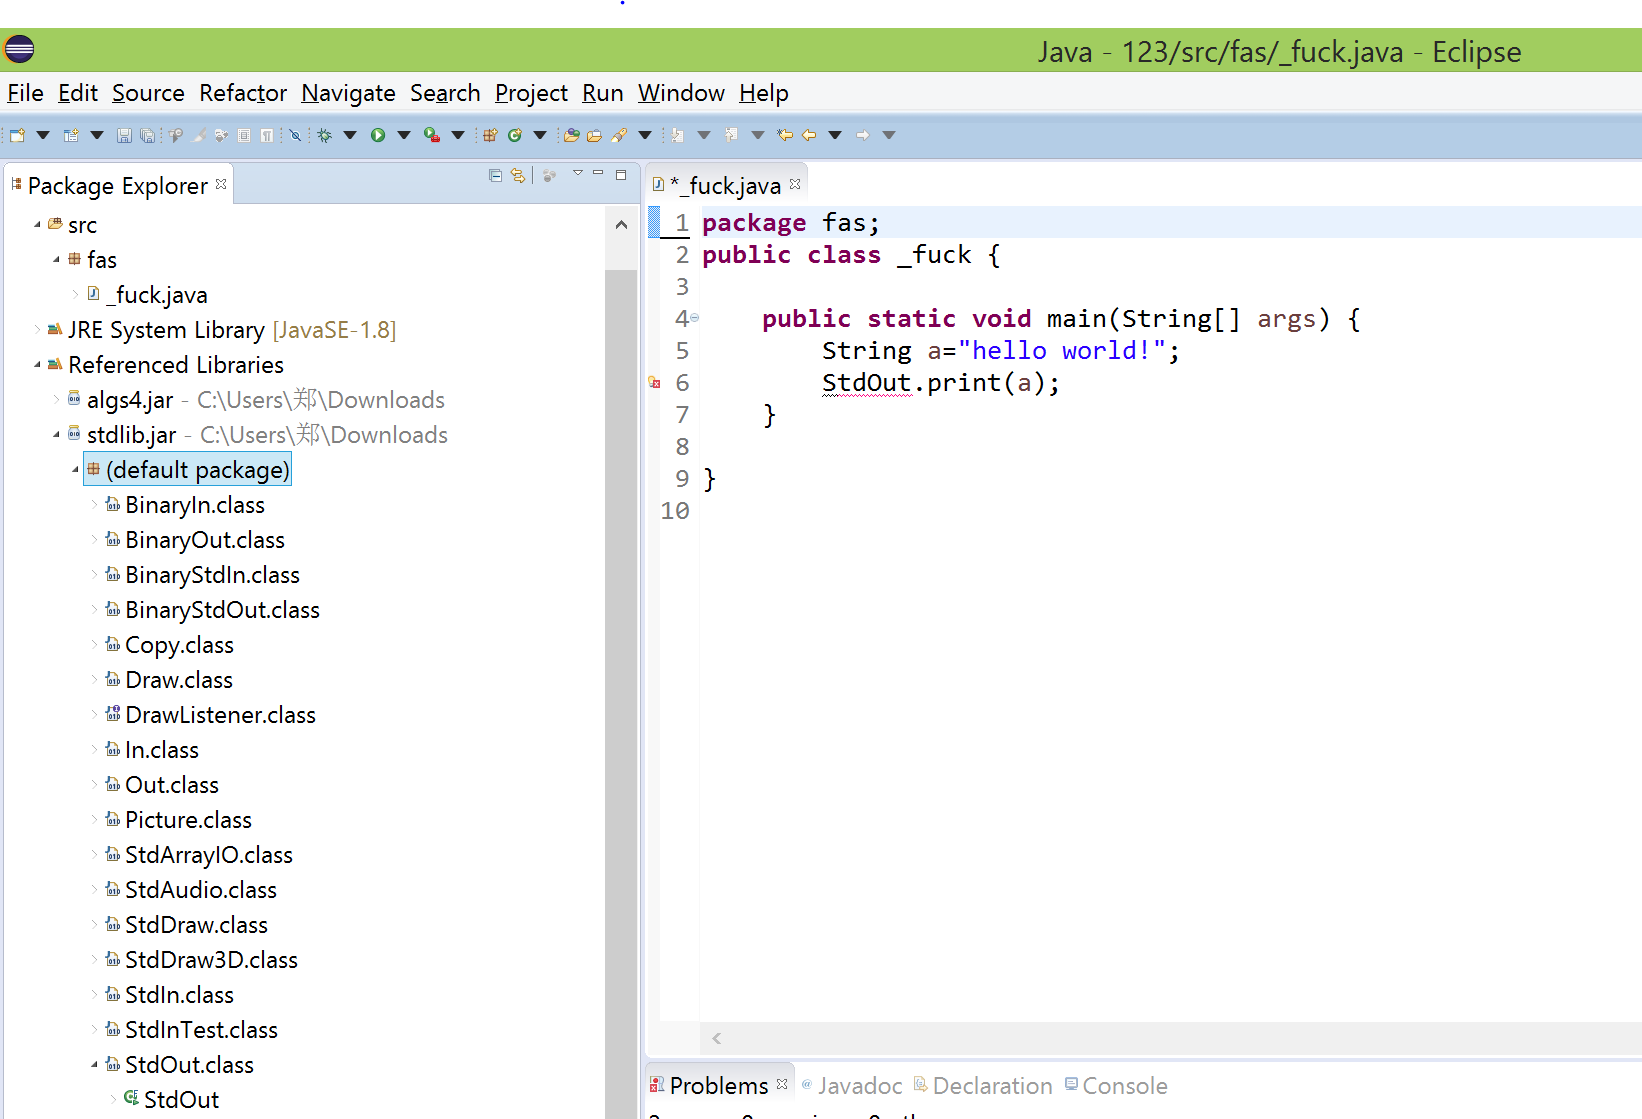Viewport: 1642px width, 1119px height.
Task: Open the File menu
Action: click(26, 93)
